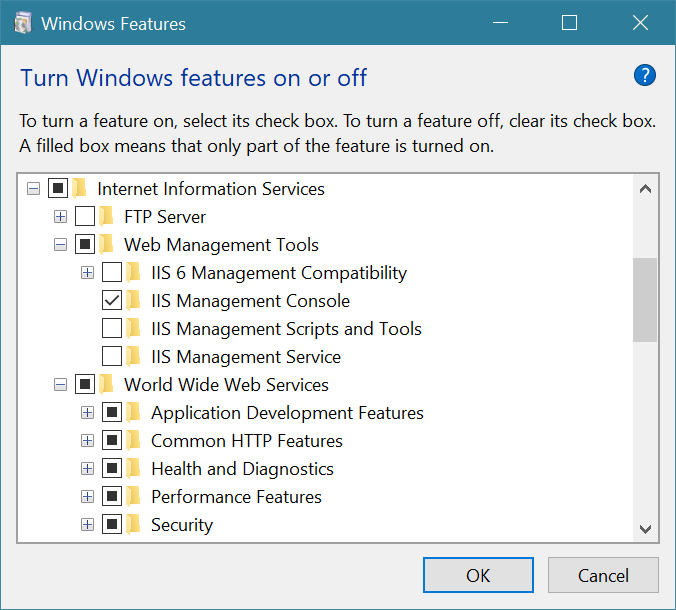Click the FTP Server folder icon
Viewport: 676px width, 610px height.
[x=107, y=217]
